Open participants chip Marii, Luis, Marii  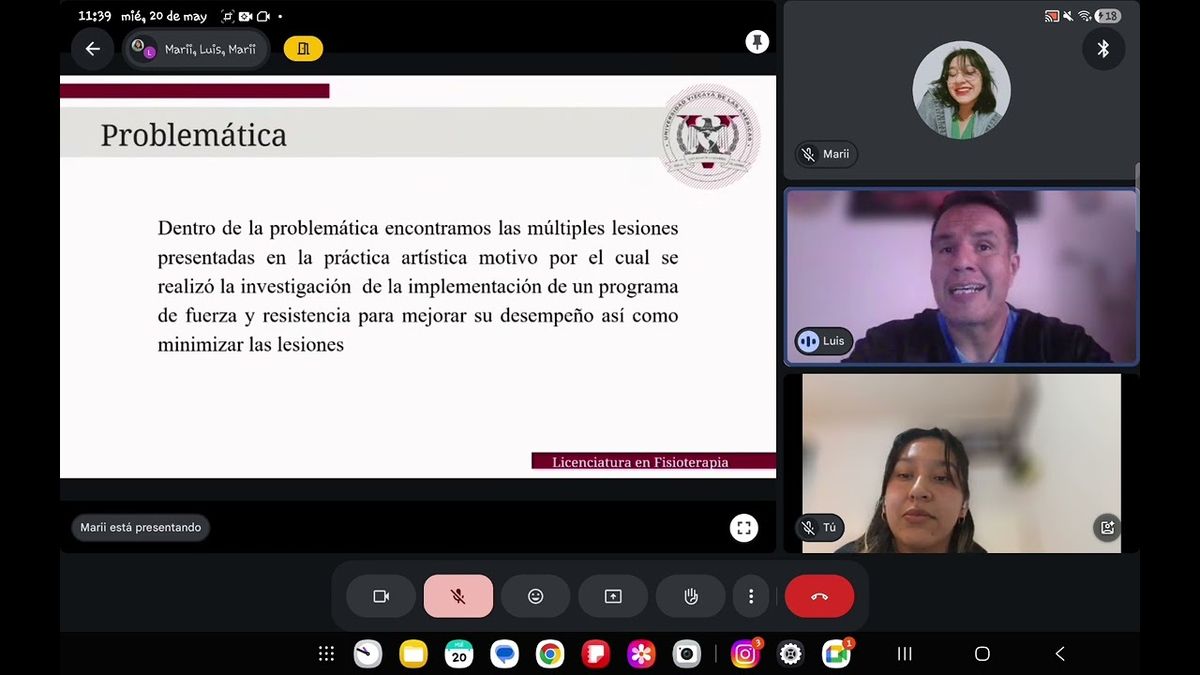pos(196,49)
